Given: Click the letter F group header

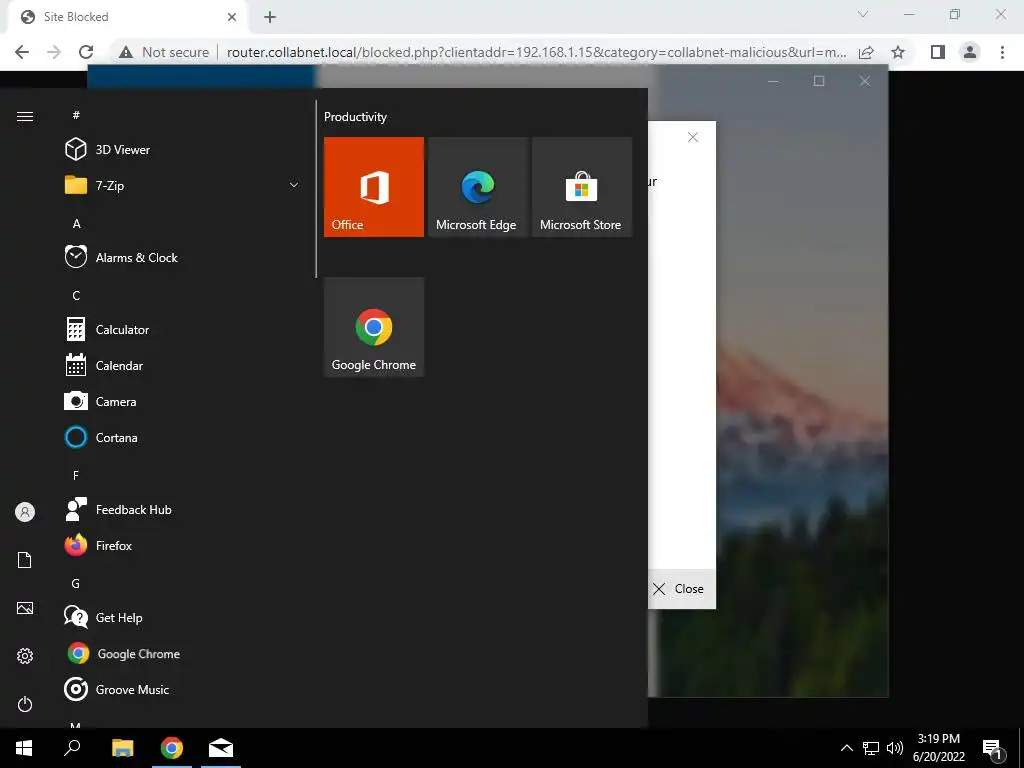Looking at the screenshot, I should [x=76, y=475].
